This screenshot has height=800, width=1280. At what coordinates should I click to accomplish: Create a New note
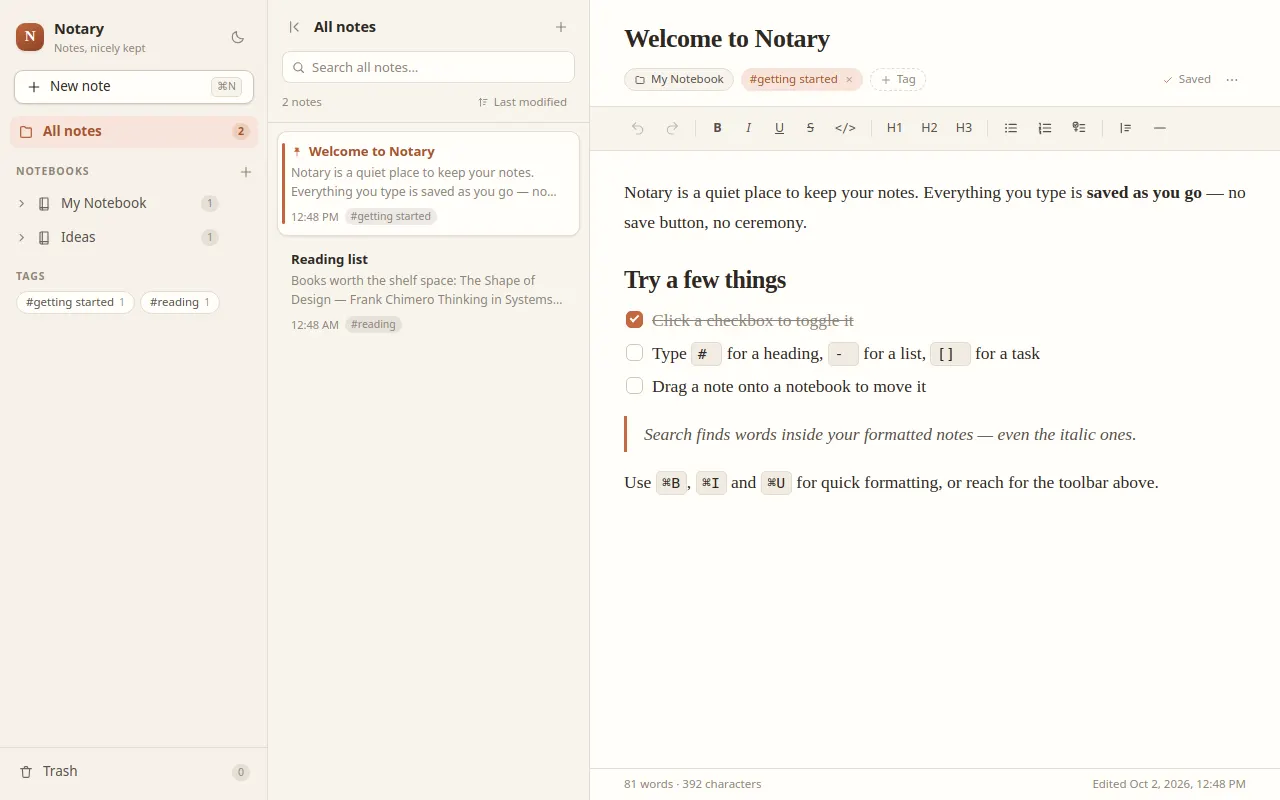click(x=134, y=86)
